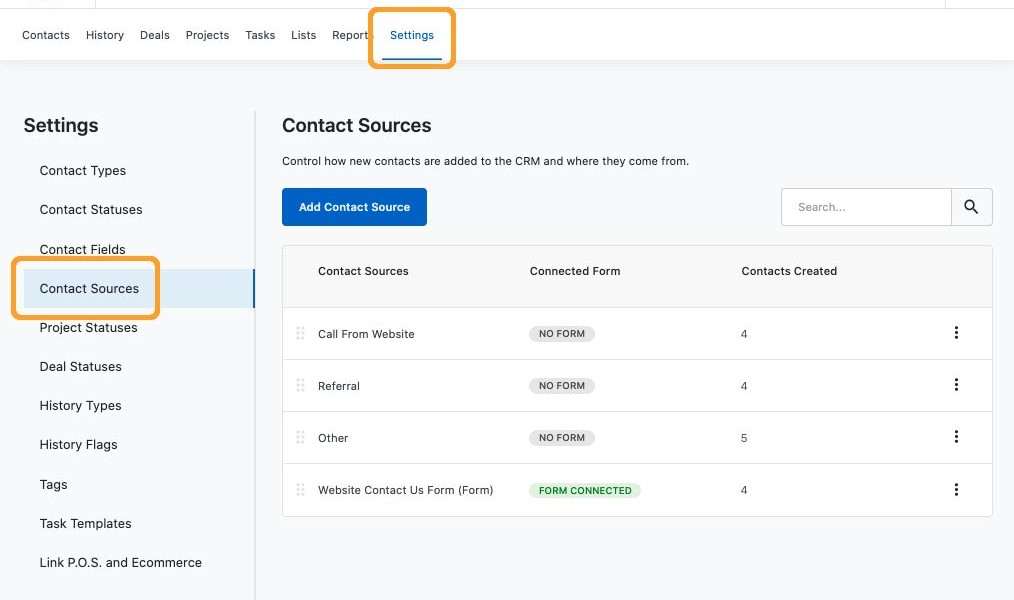Screen dimensions: 1014x600
Task: Open Tags settings
Action: tap(53, 484)
